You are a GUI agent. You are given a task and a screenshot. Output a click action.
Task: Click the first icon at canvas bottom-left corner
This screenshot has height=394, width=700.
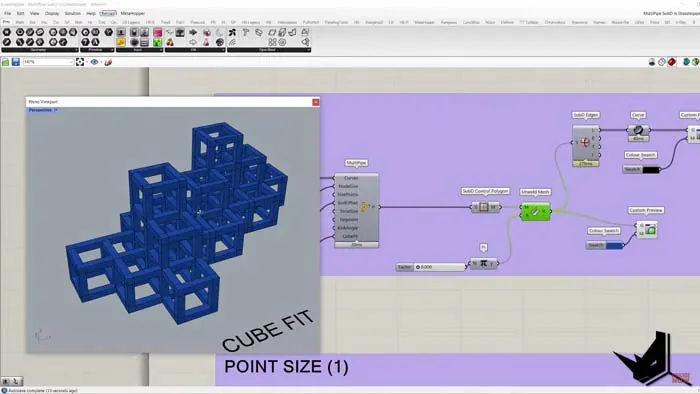coord(6,382)
